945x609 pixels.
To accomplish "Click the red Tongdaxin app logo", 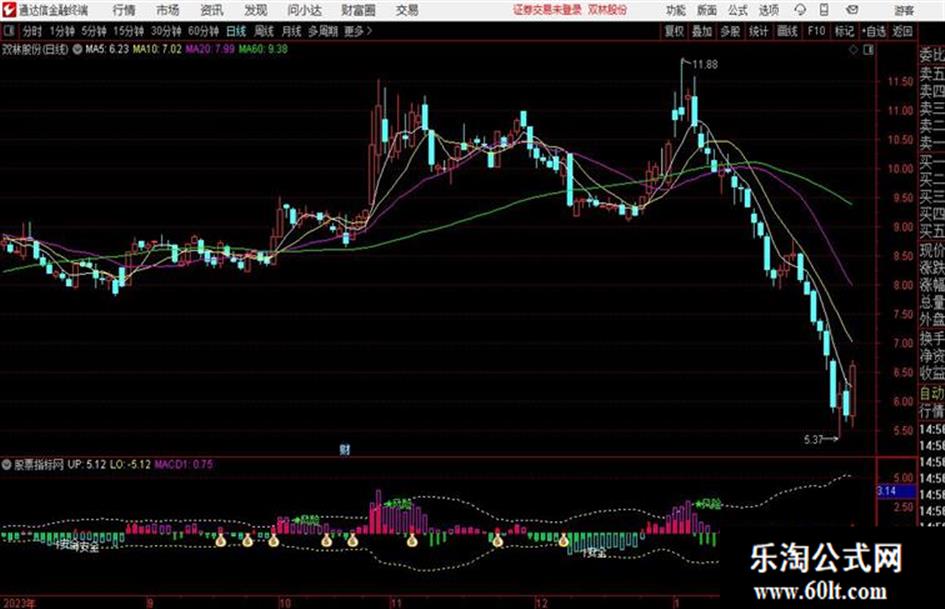I will tap(9, 10).
